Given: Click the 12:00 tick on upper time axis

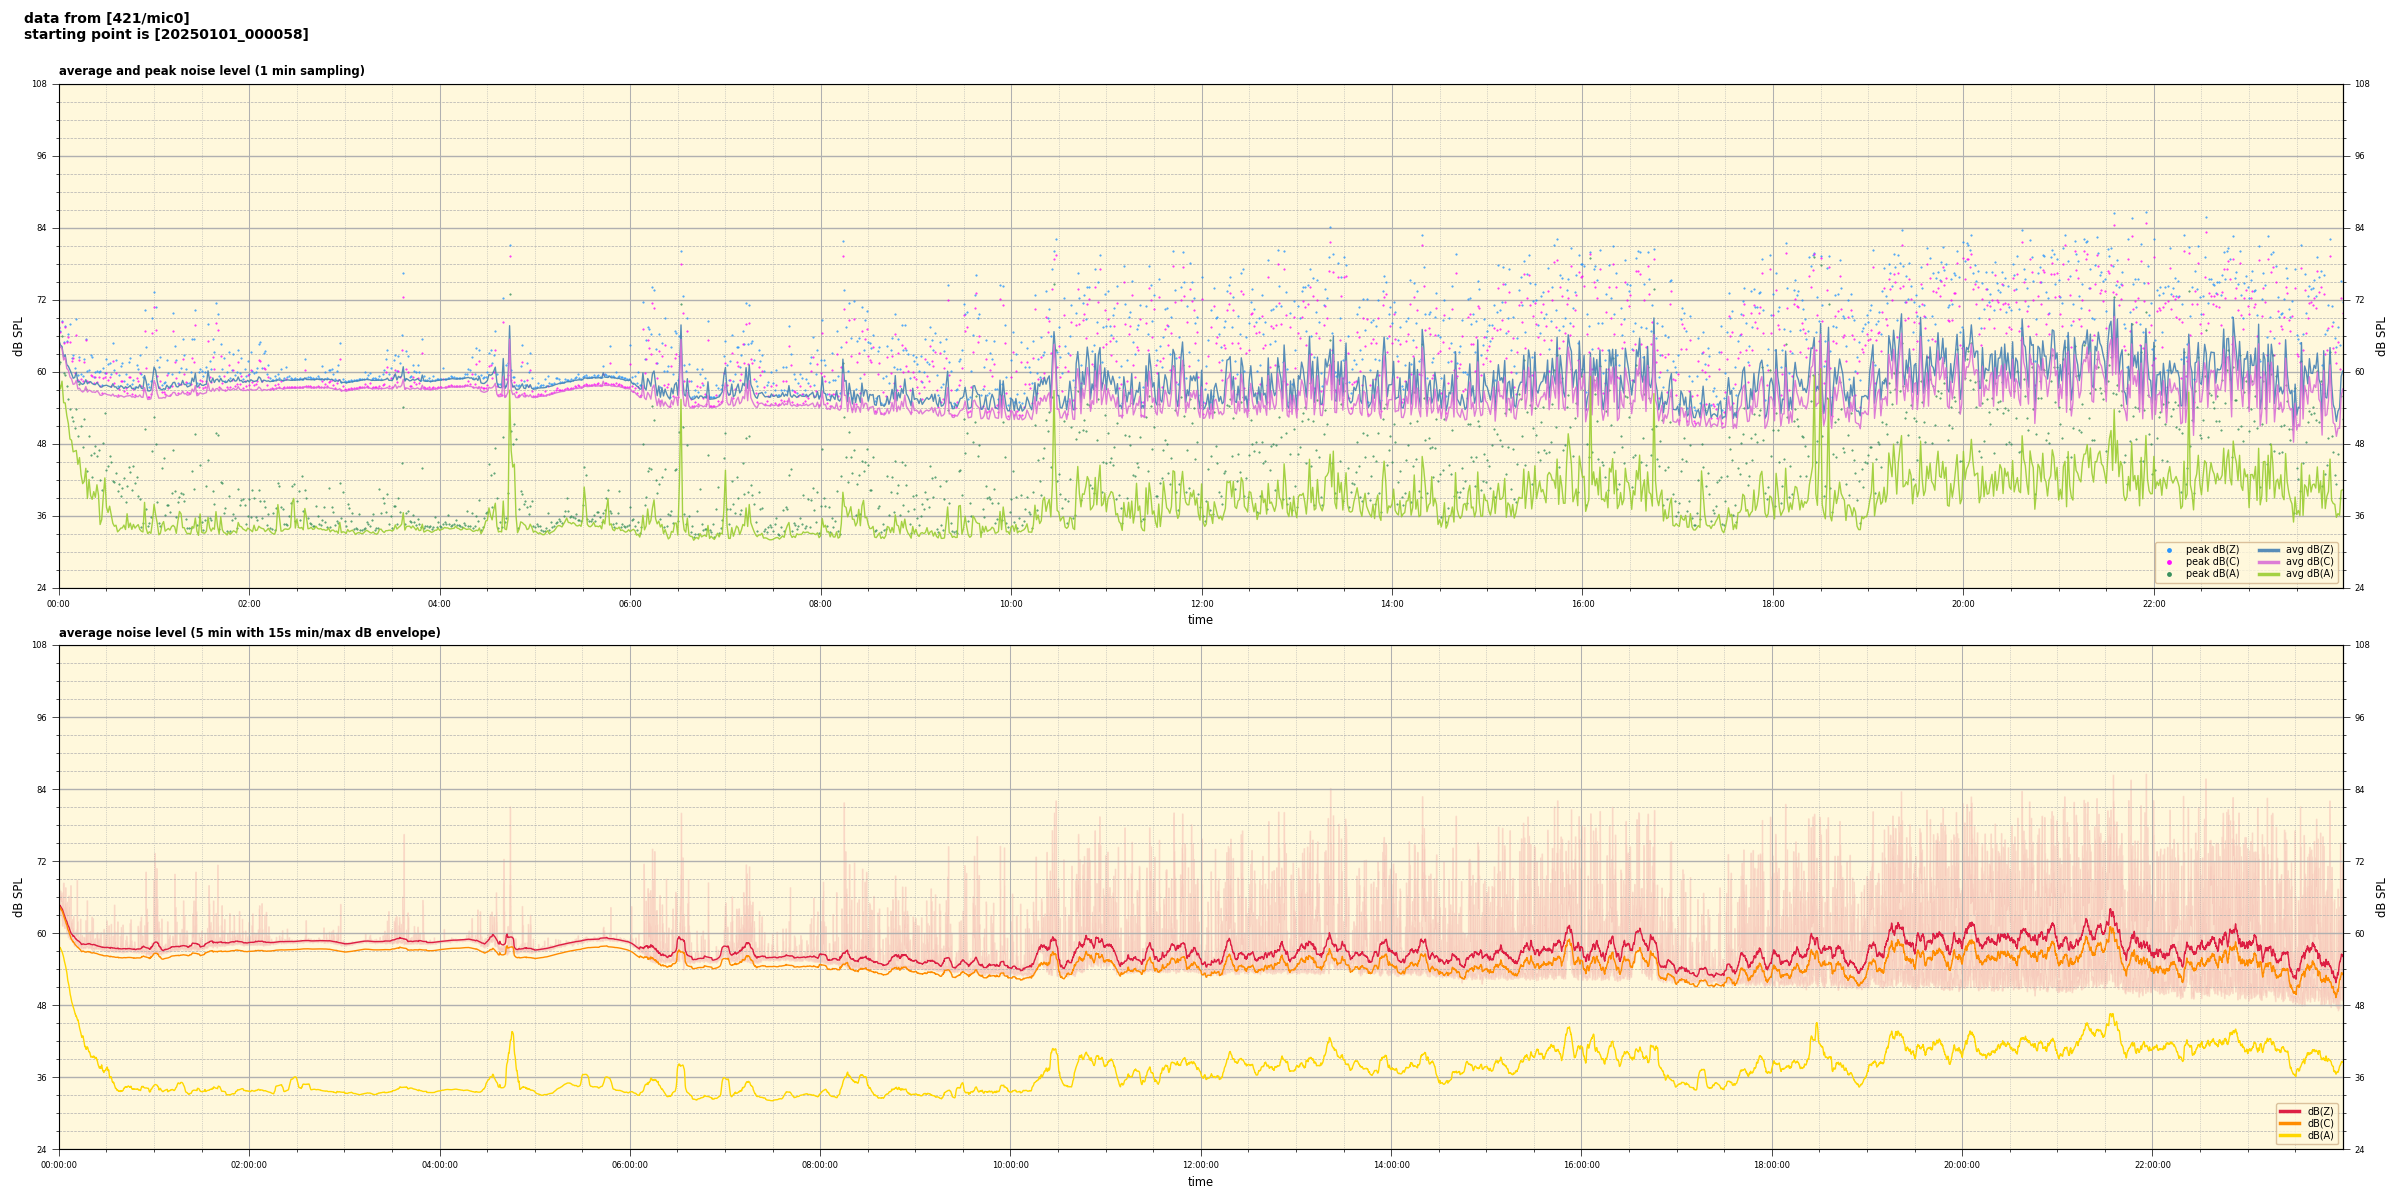Looking at the screenshot, I should tap(1201, 604).
